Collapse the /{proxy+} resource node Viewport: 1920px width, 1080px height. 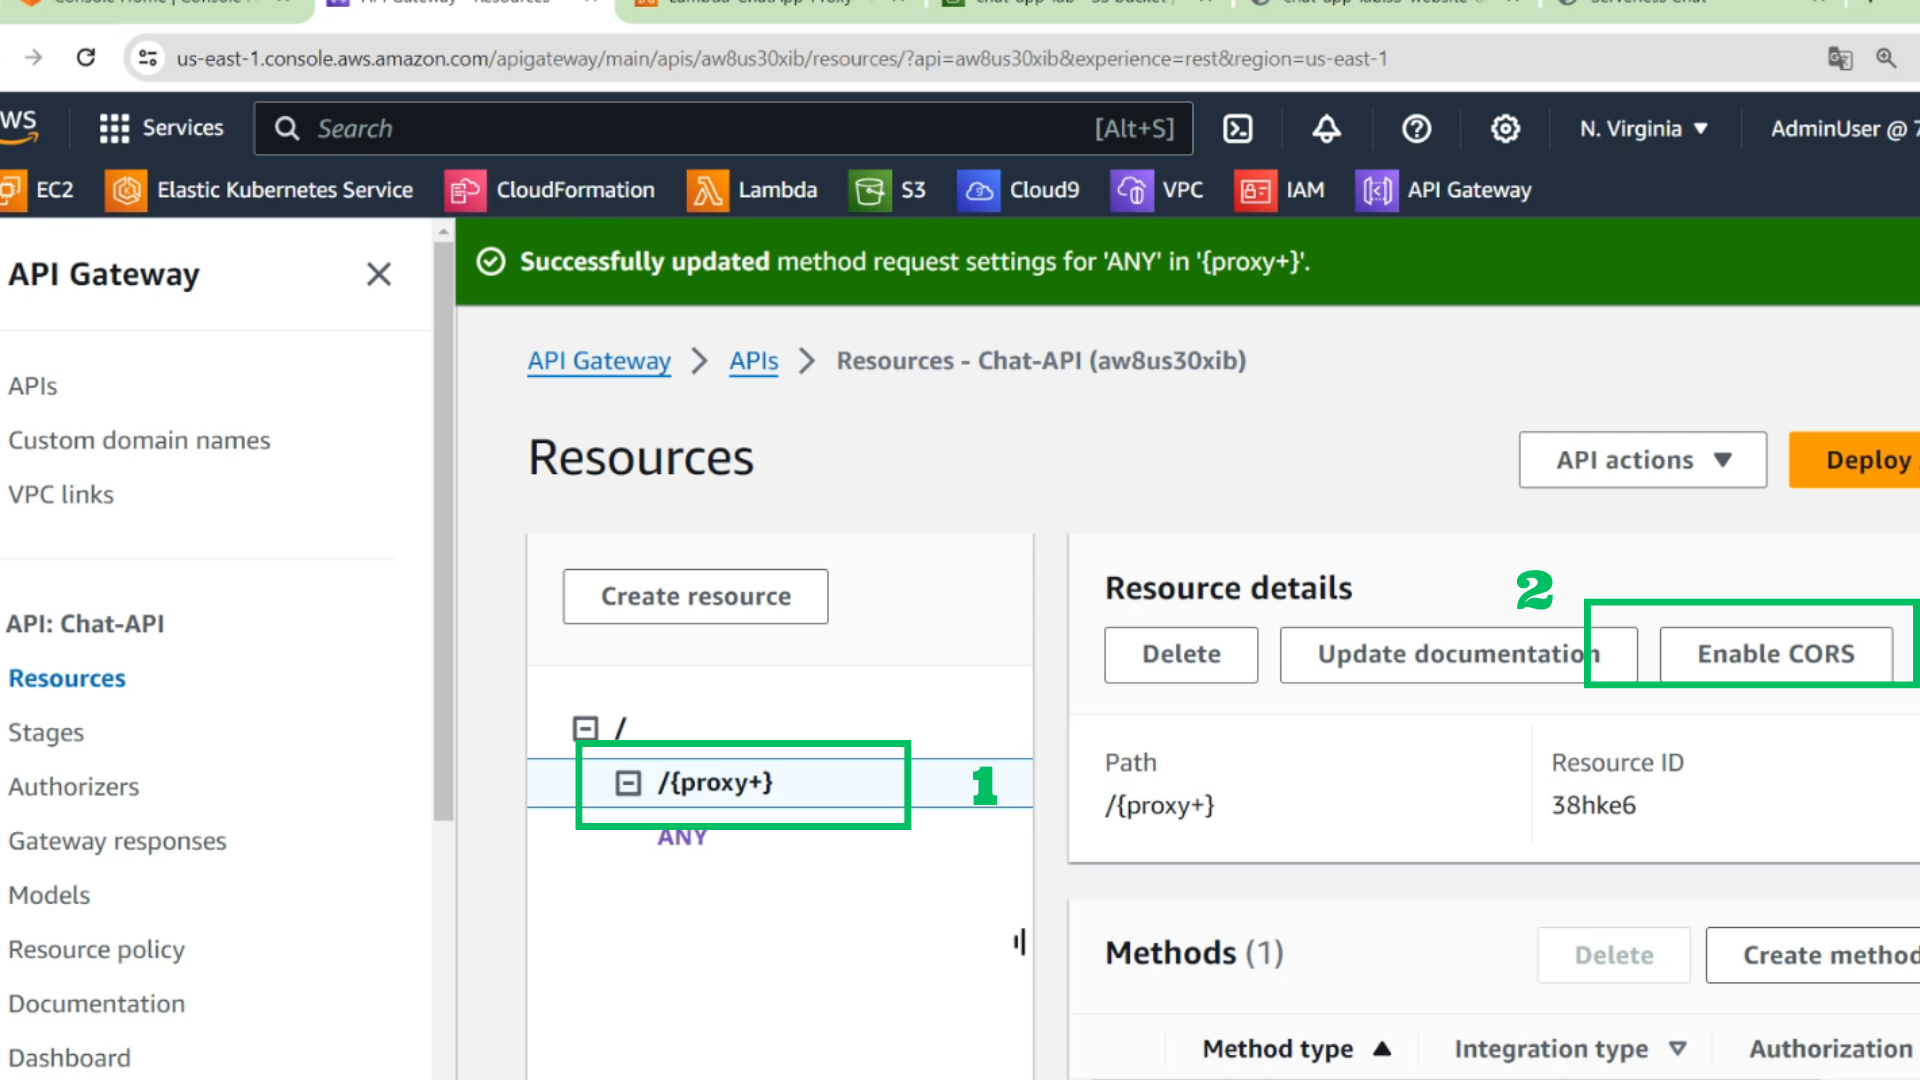[x=628, y=783]
